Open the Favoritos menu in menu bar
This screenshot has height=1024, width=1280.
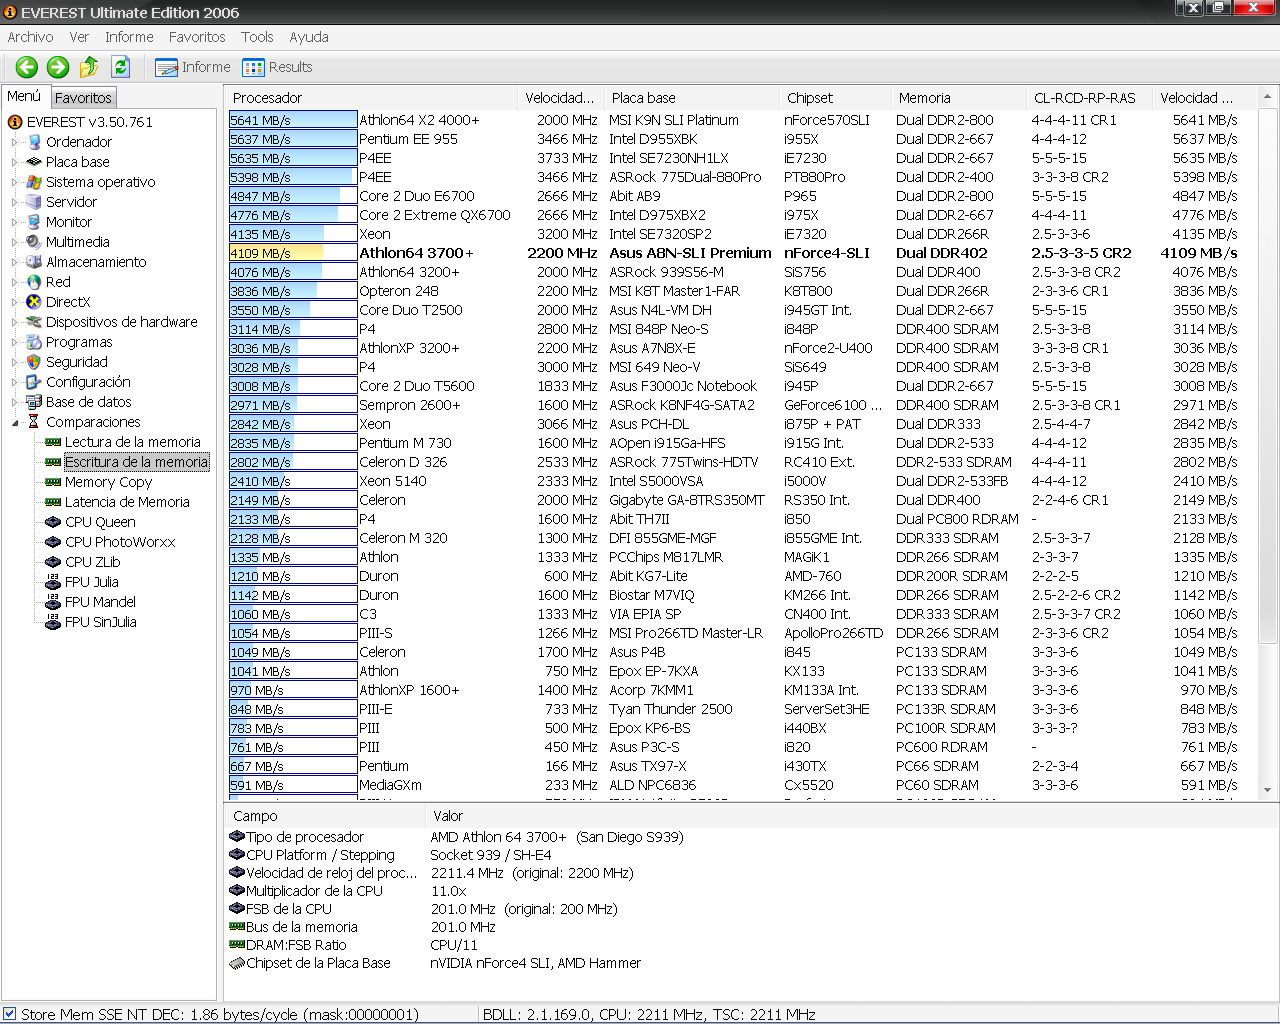pyautogui.click(x=197, y=37)
